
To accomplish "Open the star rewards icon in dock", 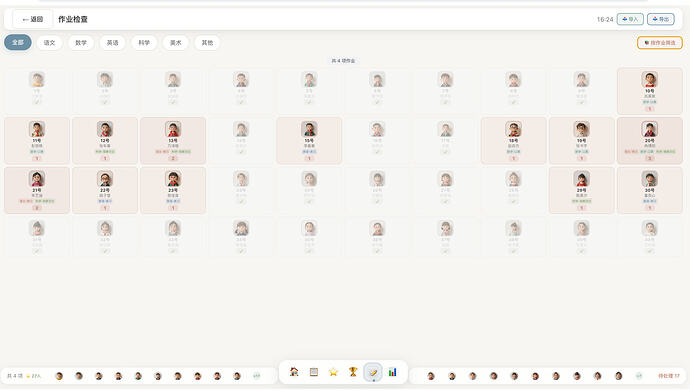I will tap(333, 372).
